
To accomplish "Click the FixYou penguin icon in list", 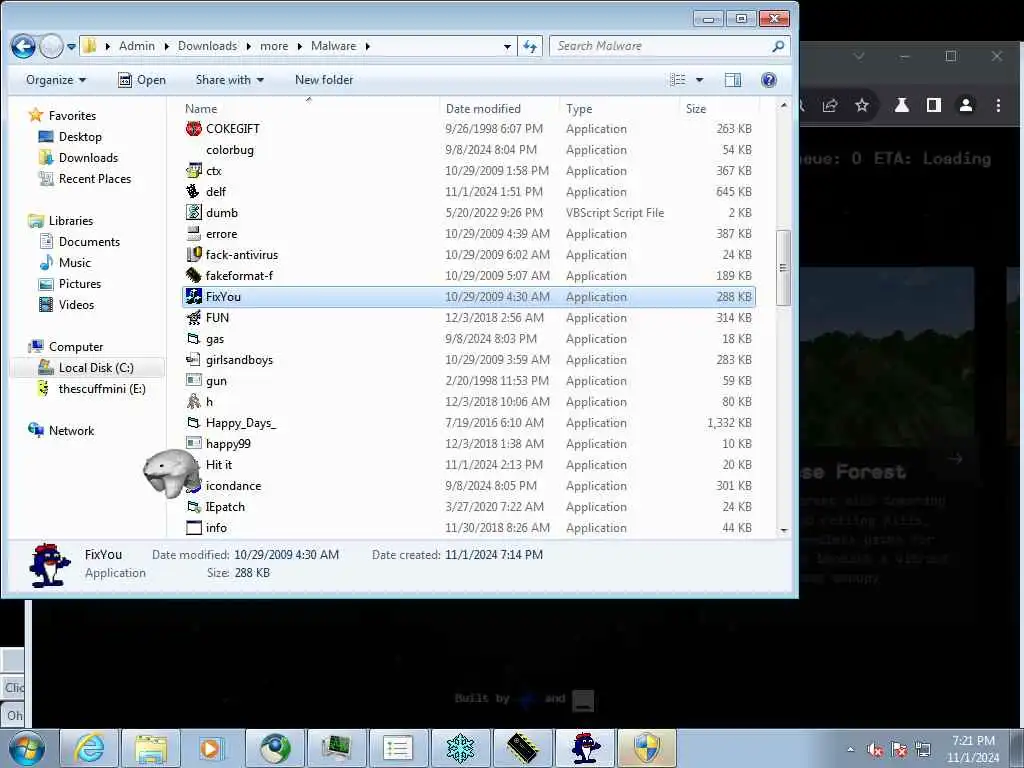I will pyautogui.click(x=193, y=296).
